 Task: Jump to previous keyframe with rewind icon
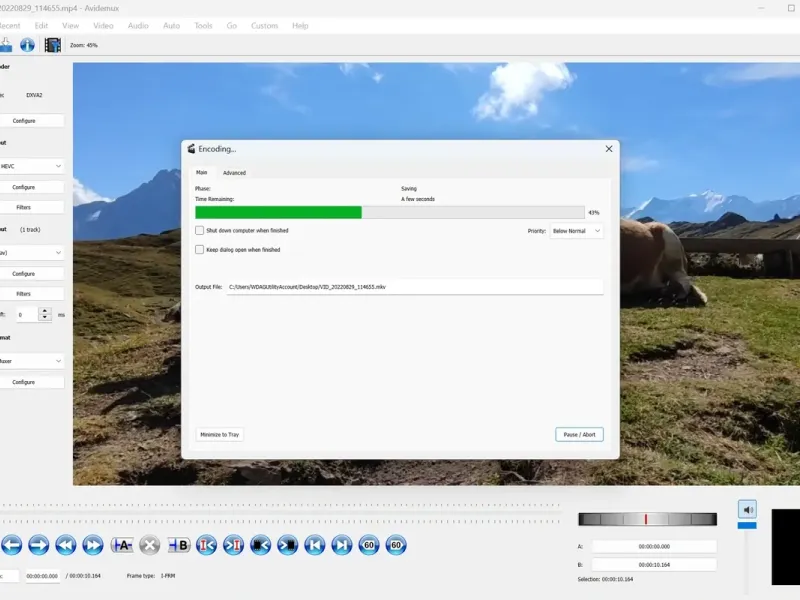click(x=66, y=545)
